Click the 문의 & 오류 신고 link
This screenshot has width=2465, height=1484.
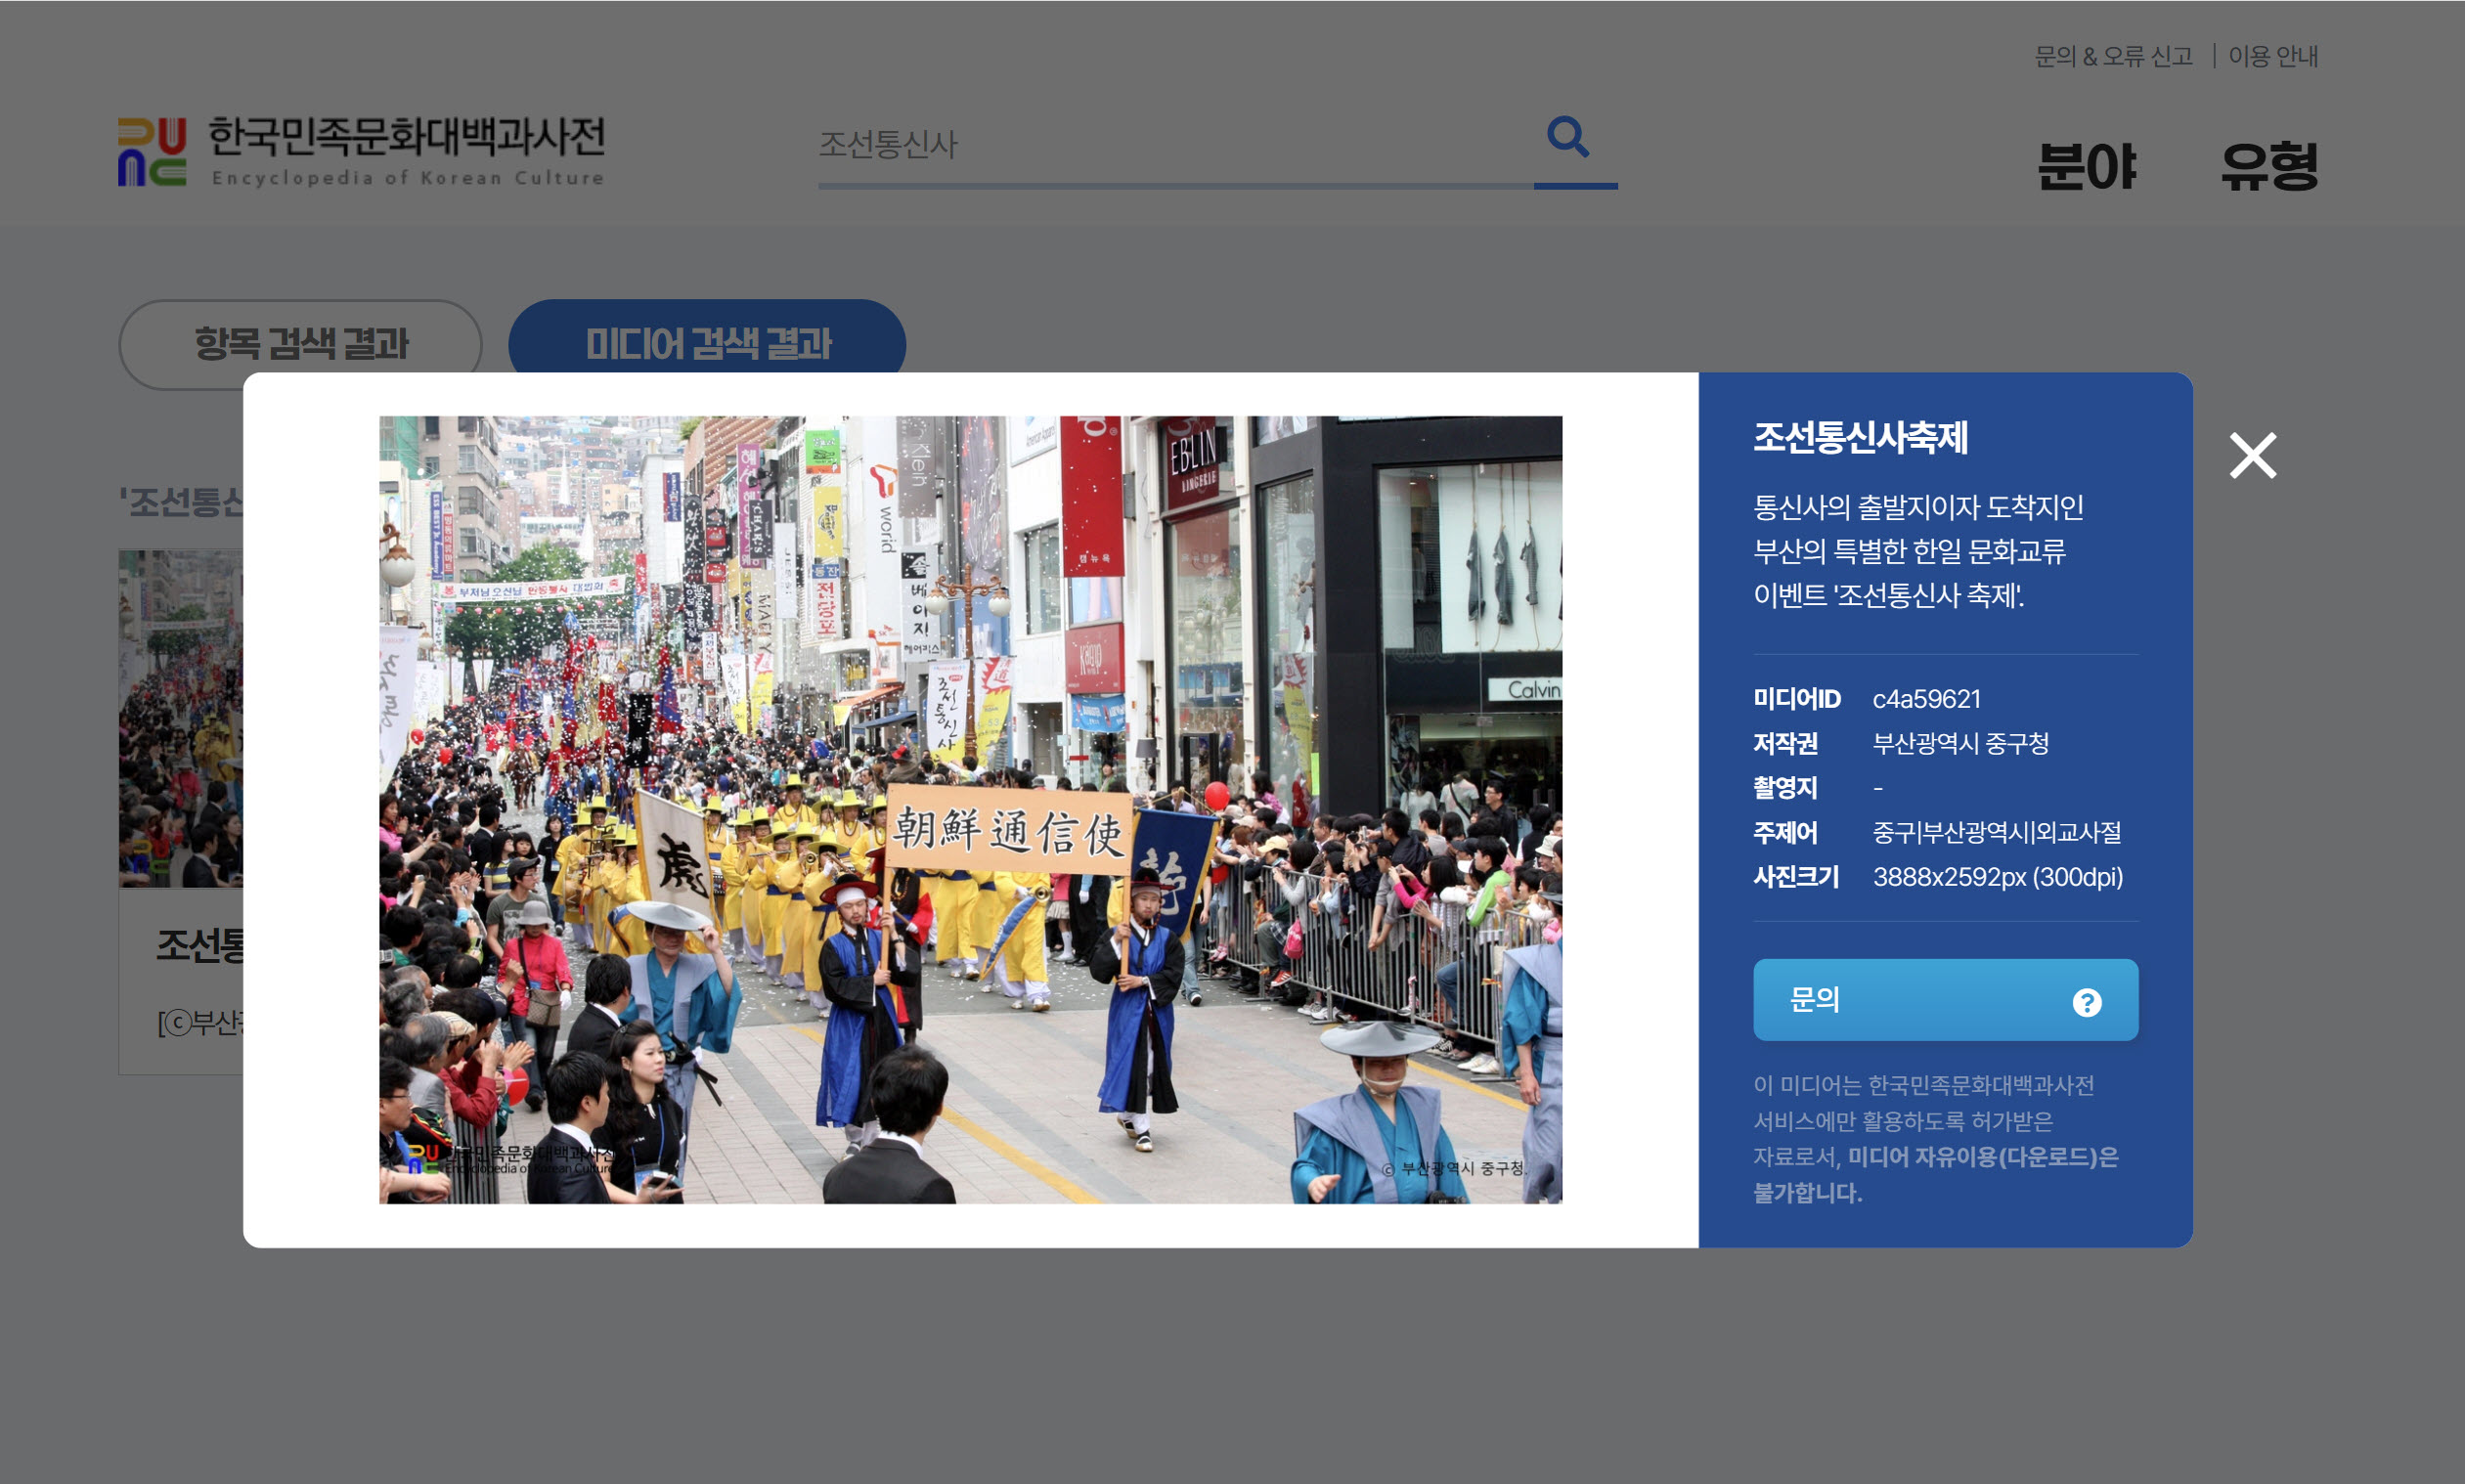click(x=2113, y=56)
